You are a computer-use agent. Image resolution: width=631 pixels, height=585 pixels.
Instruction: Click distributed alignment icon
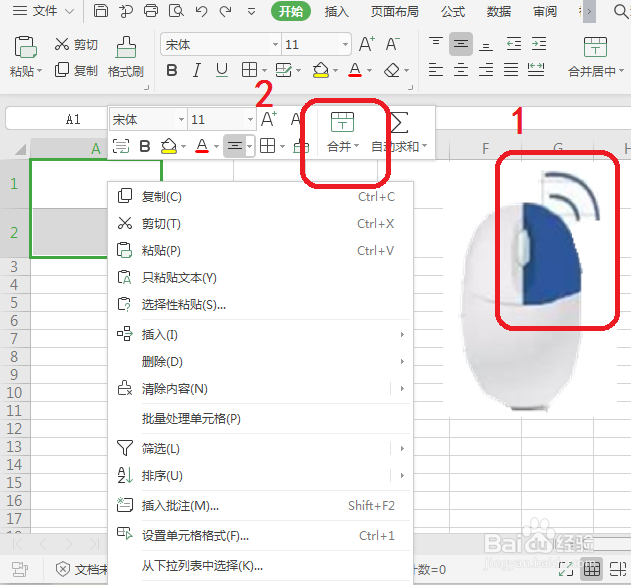tap(536, 70)
